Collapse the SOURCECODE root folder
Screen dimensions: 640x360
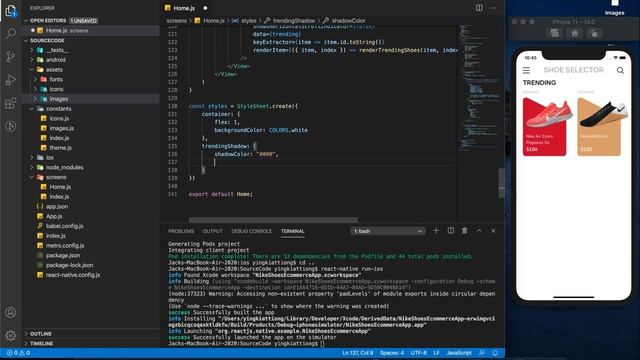point(26,40)
